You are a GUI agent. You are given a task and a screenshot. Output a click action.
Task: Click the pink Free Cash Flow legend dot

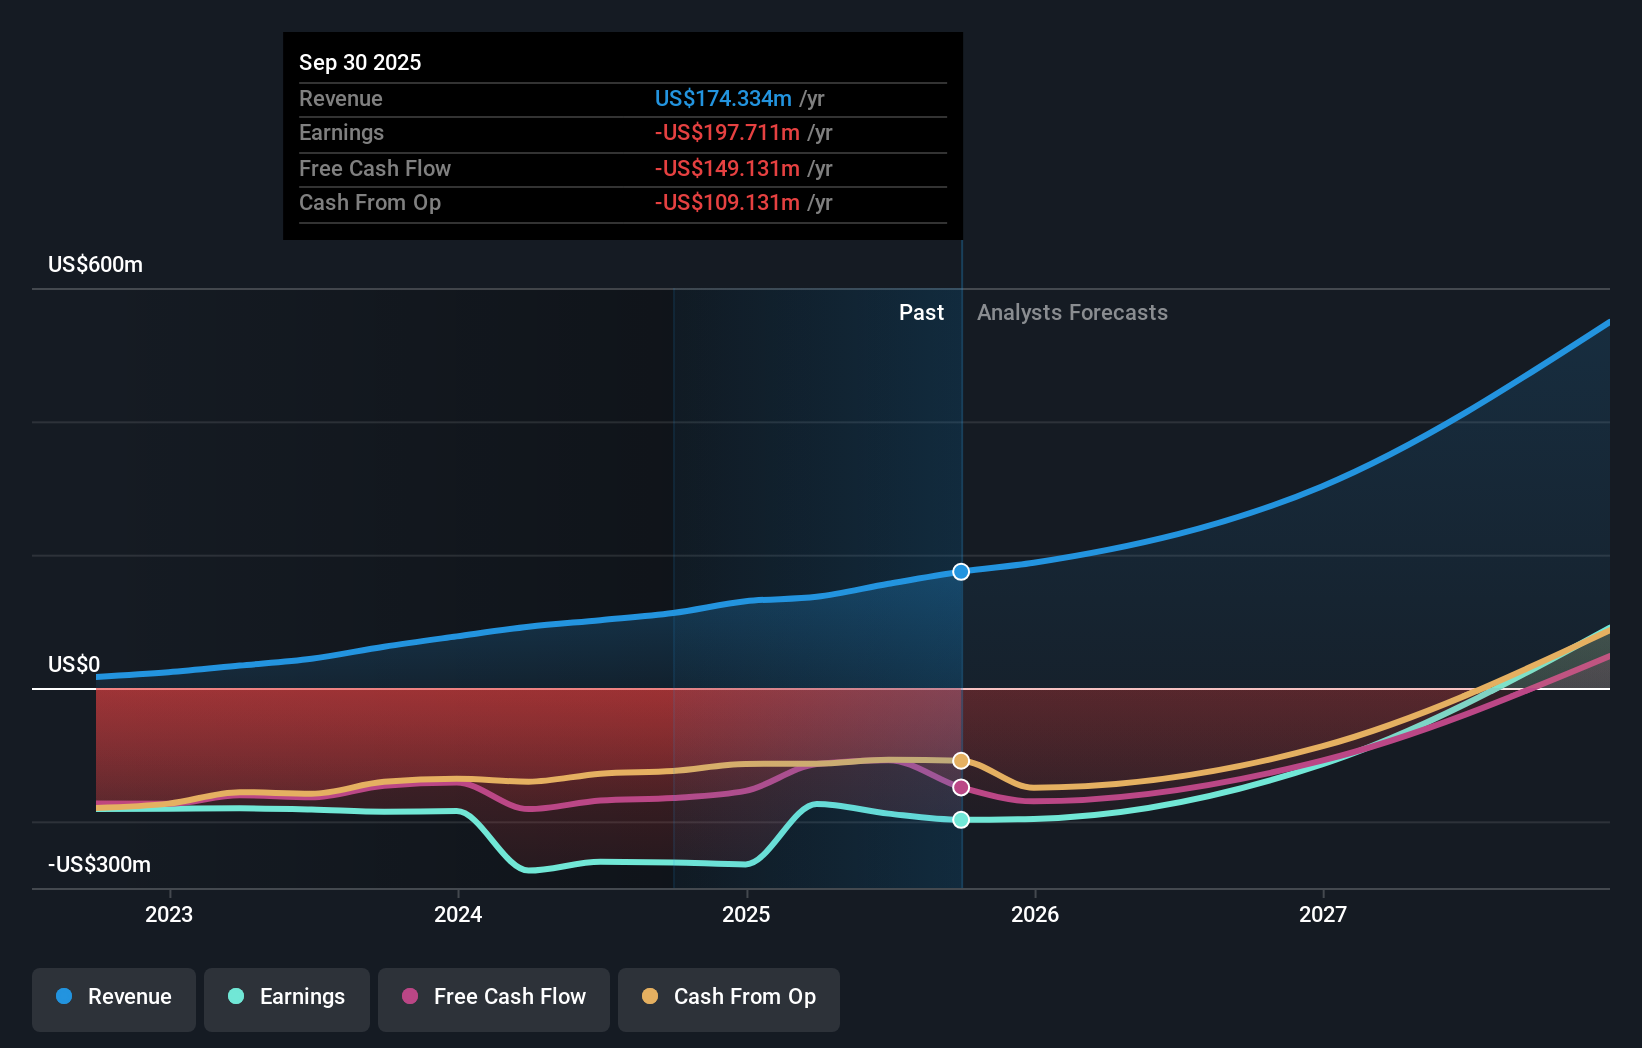[x=409, y=997]
